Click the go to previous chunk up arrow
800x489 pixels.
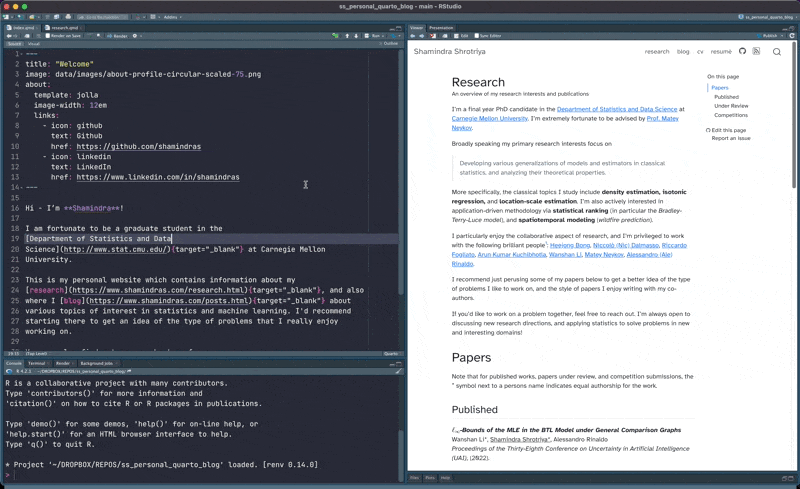[x=347, y=36]
